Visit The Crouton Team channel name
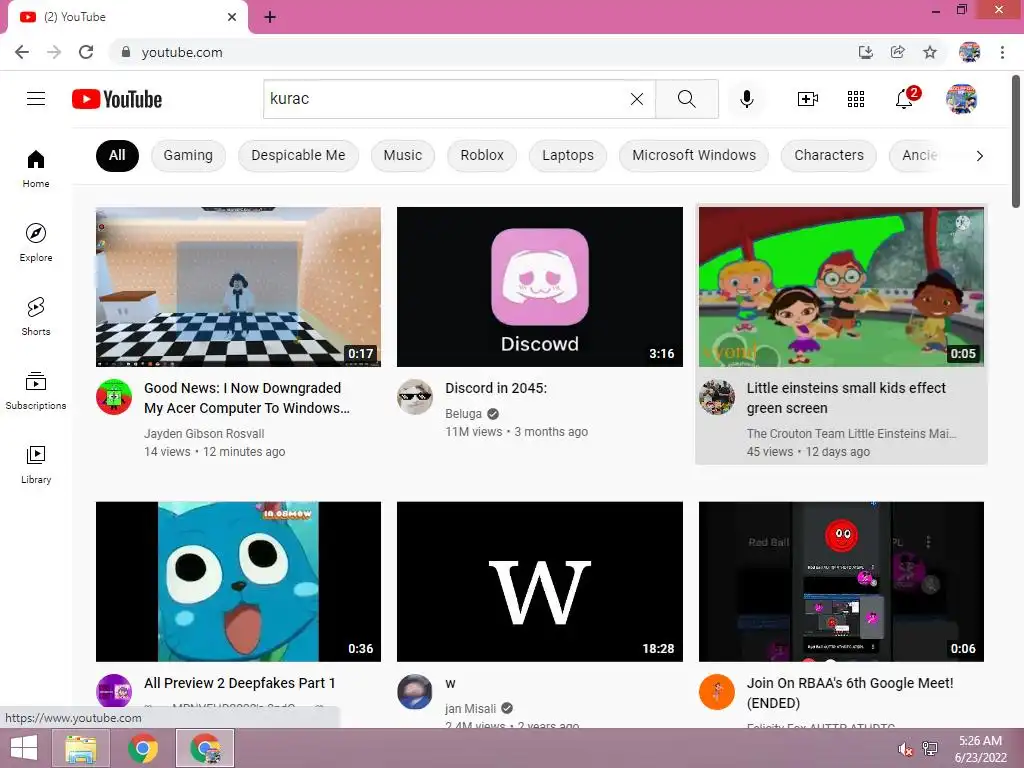This screenshot has height=768, width=1024. 852,434
